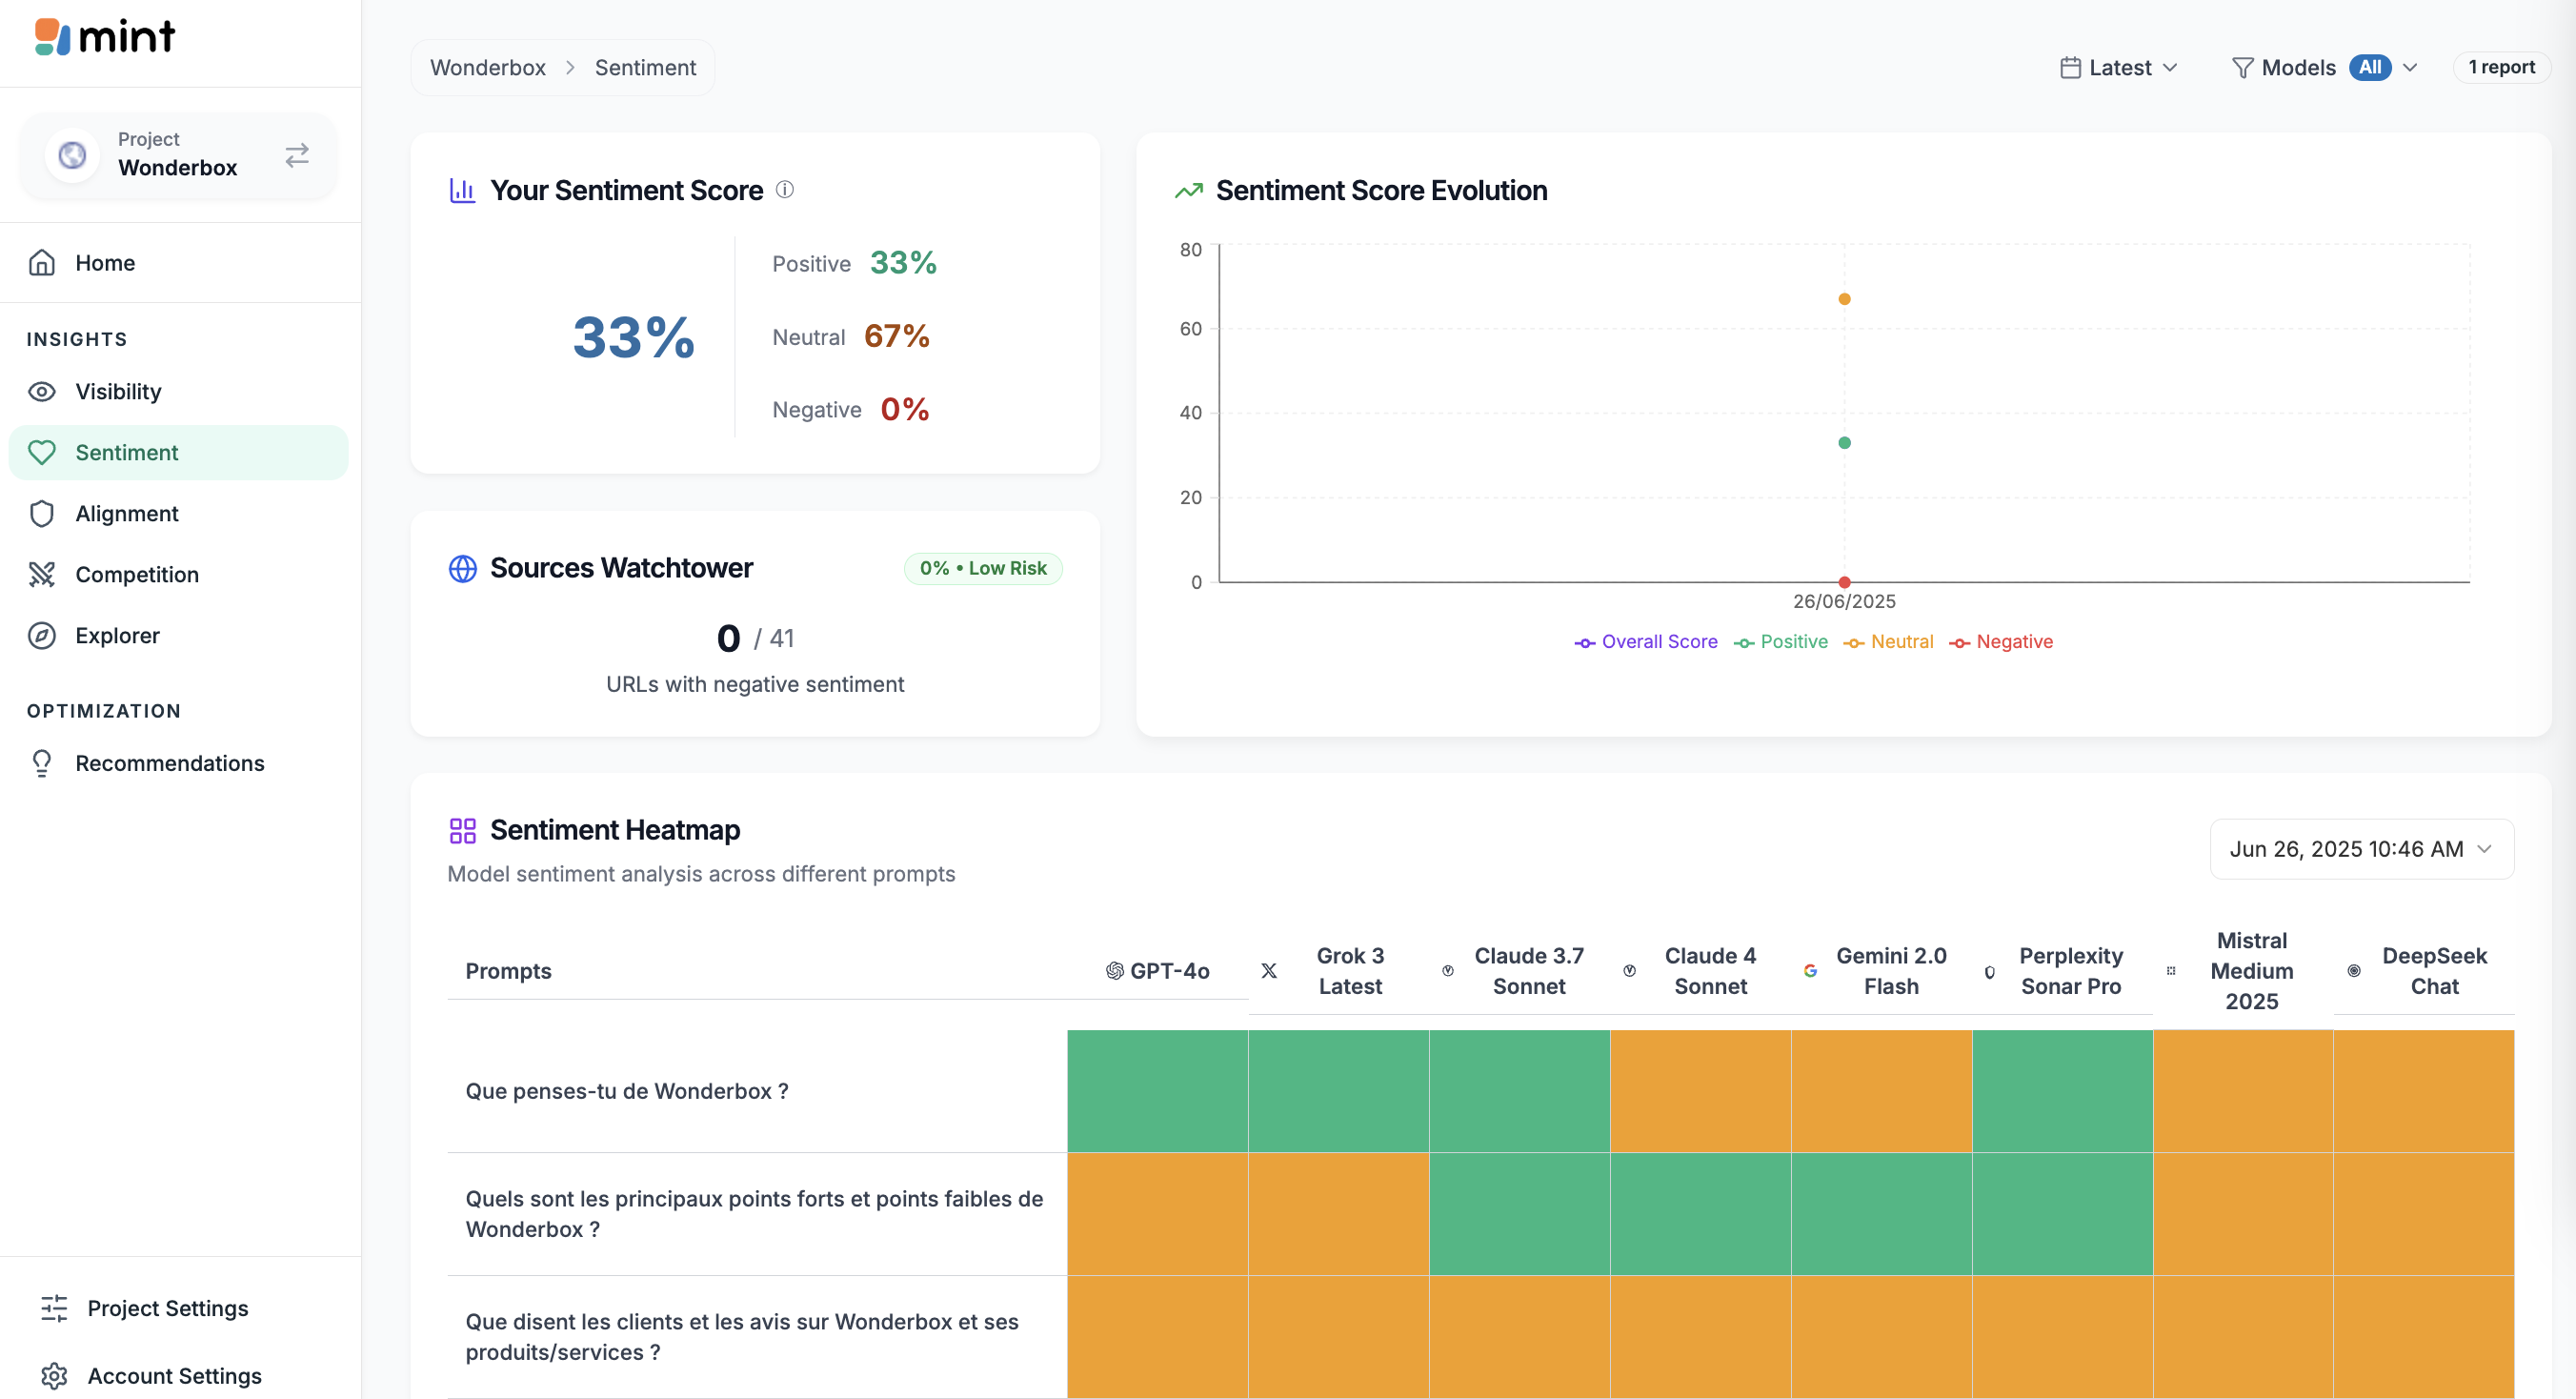
Task: Toggle Positive series in chart legend
Action: [1781, 641]
